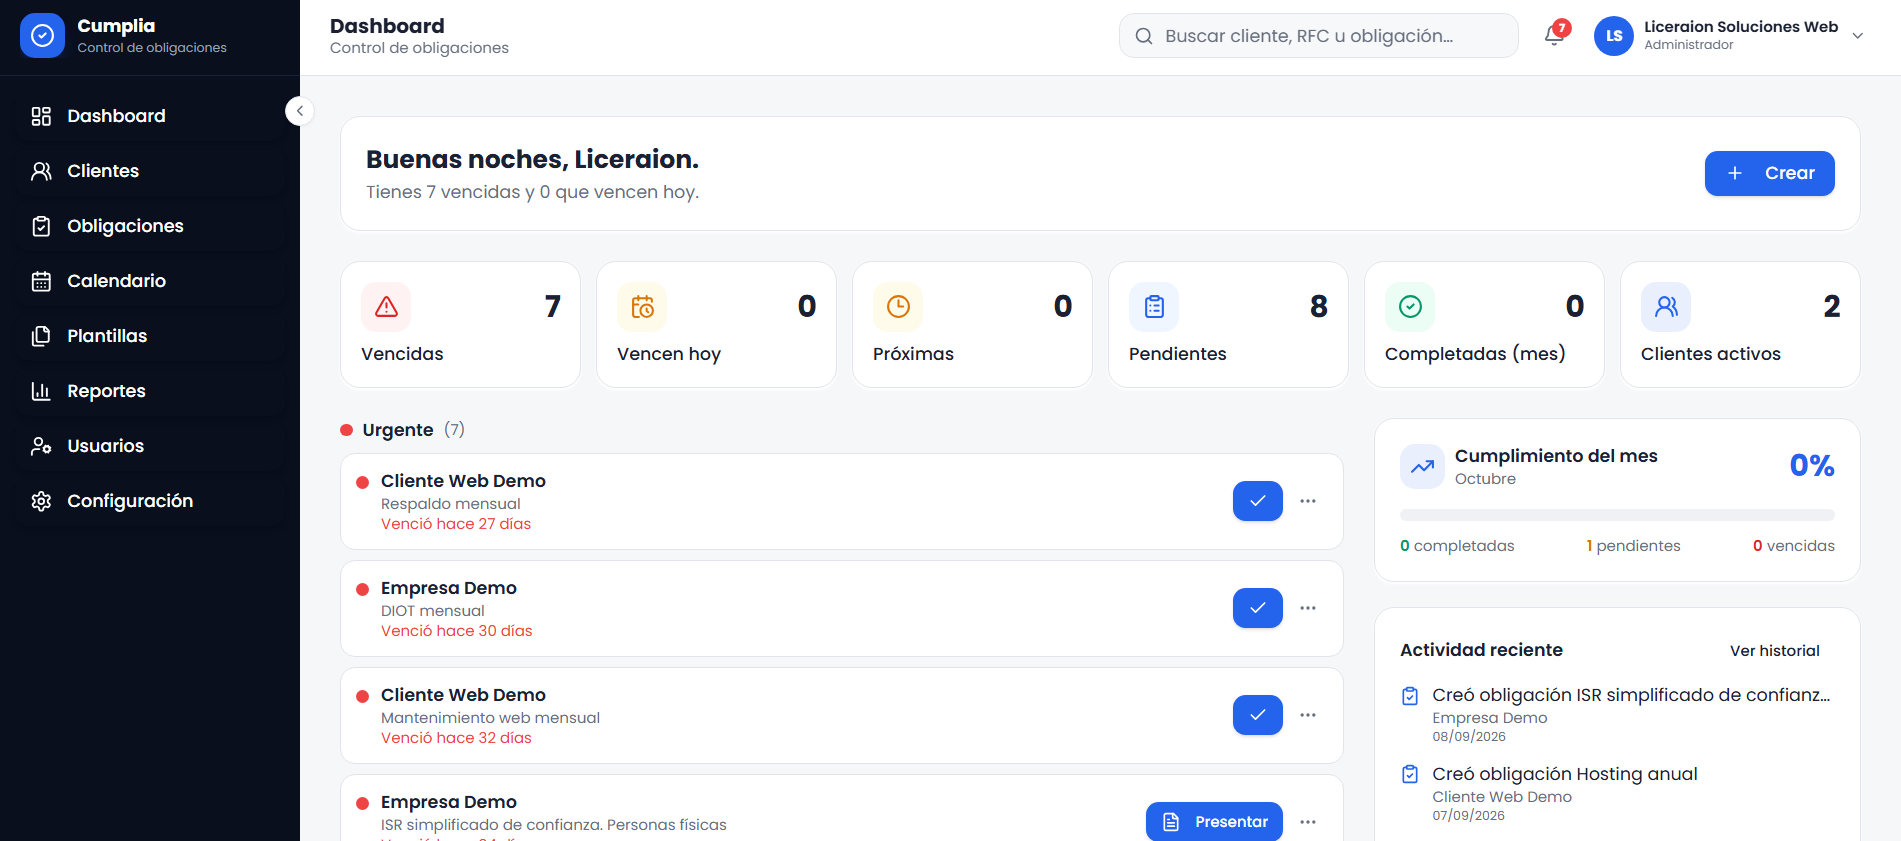Open the Reportes section
1901x841 pixels.
click(150, 391)
